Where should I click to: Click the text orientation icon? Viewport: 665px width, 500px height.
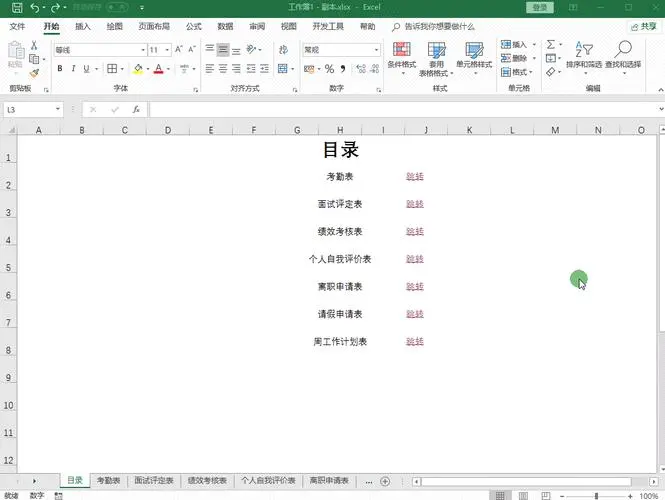point(251,49)
